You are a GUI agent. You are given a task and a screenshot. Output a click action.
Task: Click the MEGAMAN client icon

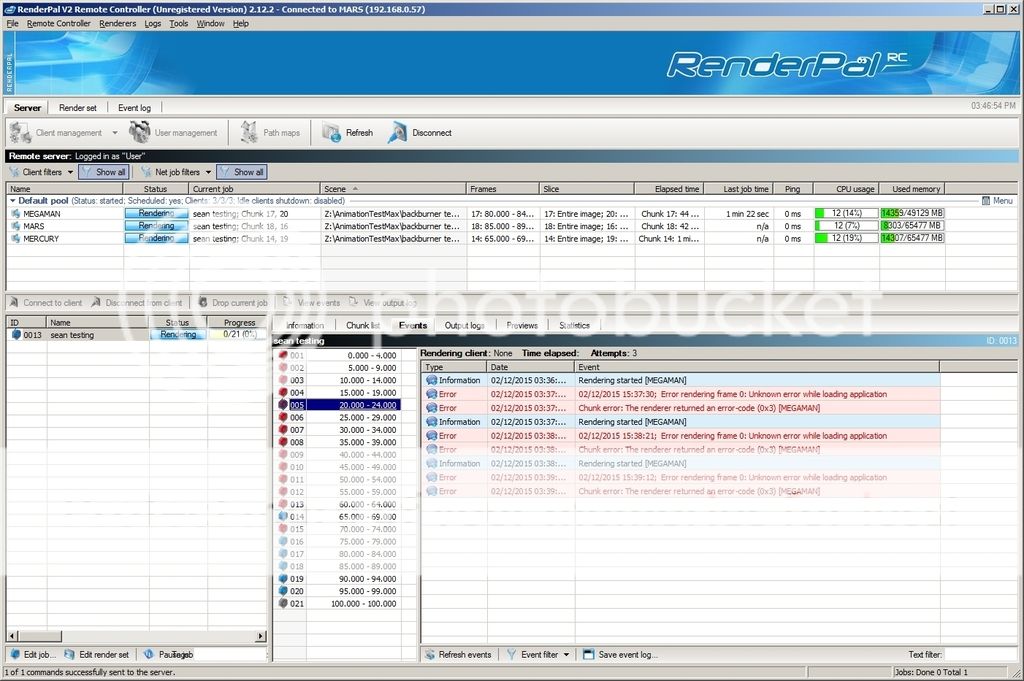16,214
